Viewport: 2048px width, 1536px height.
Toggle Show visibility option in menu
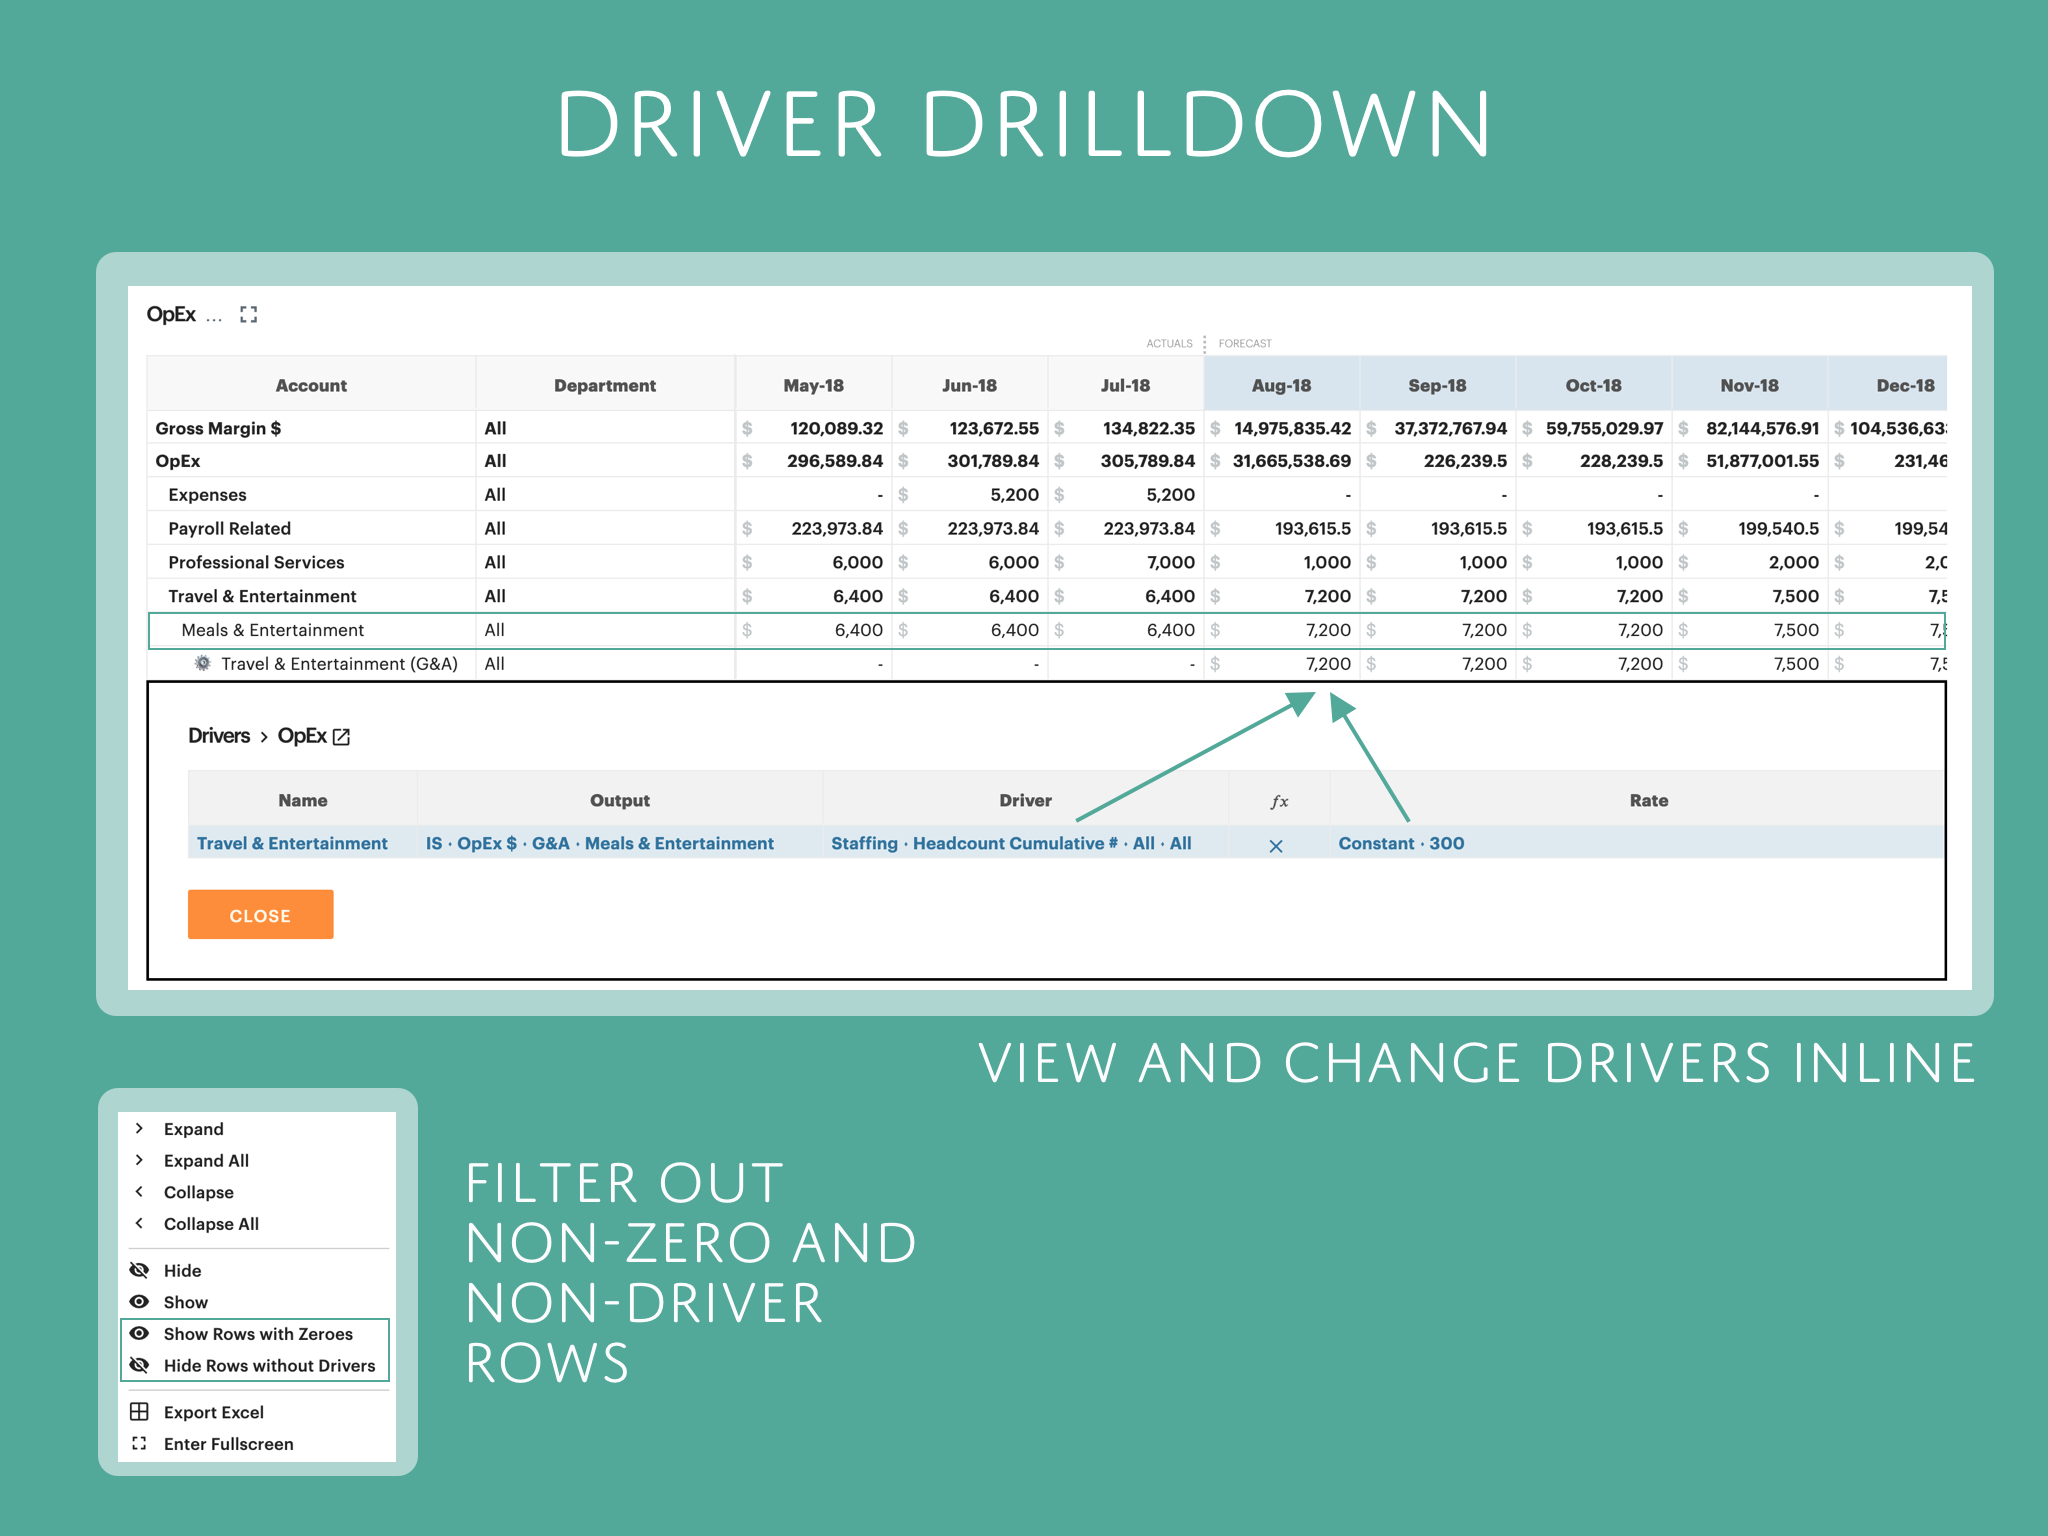[186, 1302]
